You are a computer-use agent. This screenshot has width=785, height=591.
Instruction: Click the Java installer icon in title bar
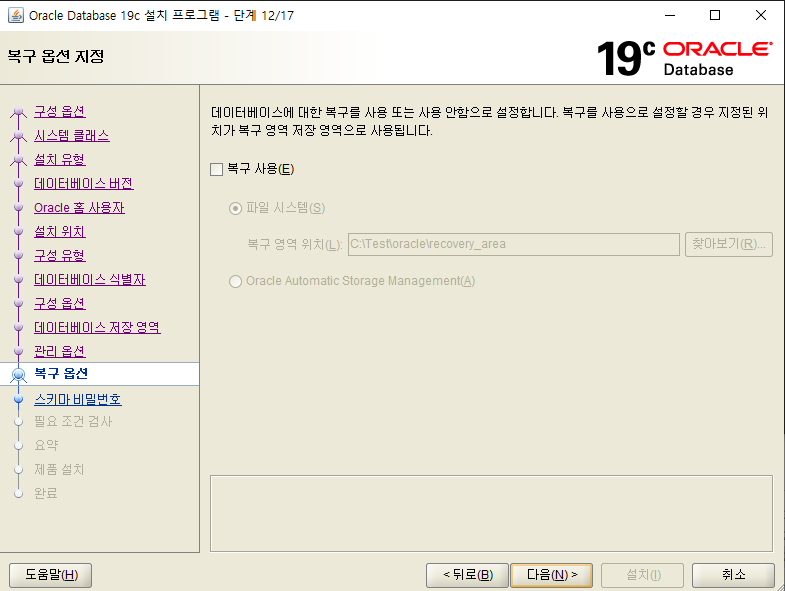pyautogui.click(x=16, y=15)
